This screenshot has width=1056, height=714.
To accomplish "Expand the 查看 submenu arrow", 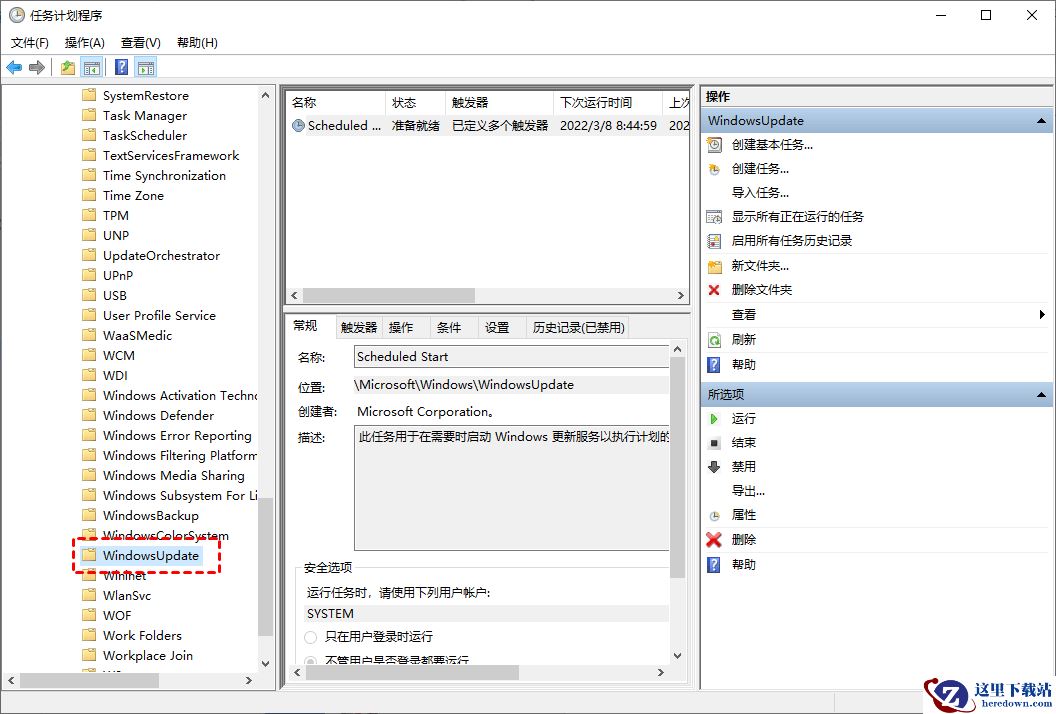I will [x=1042, y=315].
